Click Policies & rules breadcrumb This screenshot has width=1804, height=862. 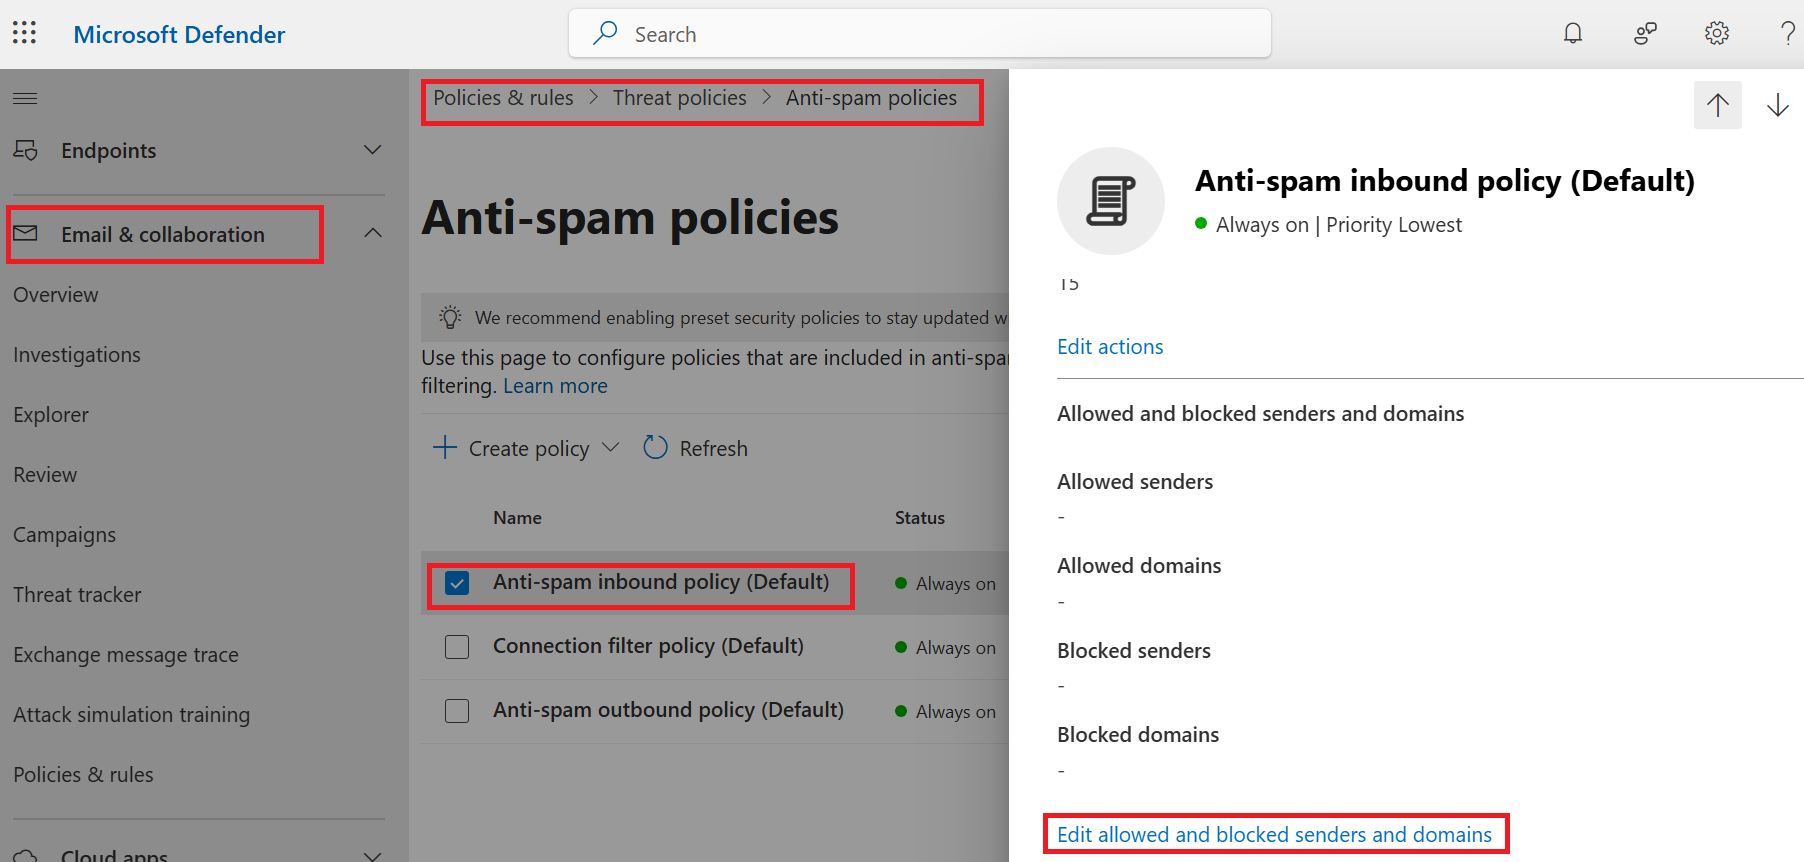click(503, 98)
